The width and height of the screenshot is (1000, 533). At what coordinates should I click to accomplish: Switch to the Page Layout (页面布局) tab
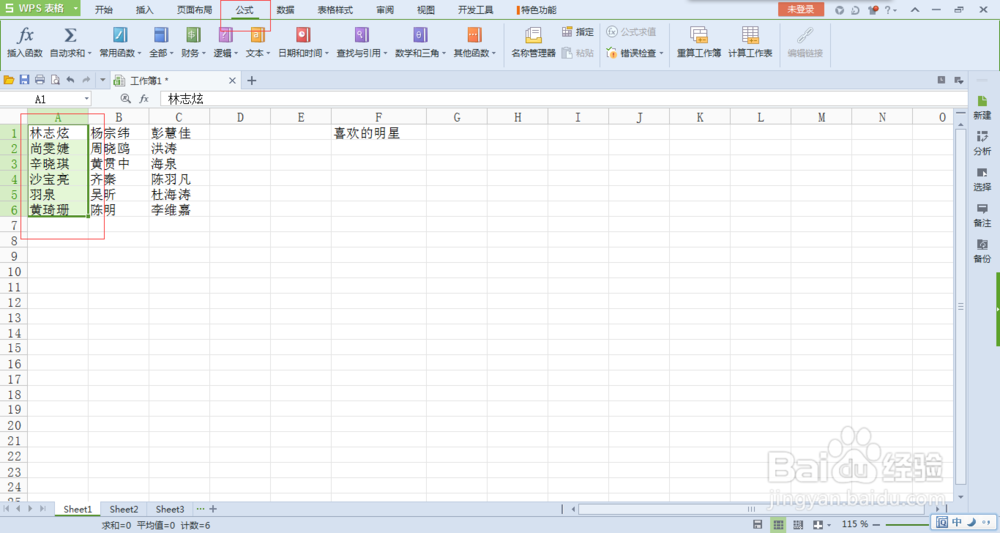(x=195, y=10)
